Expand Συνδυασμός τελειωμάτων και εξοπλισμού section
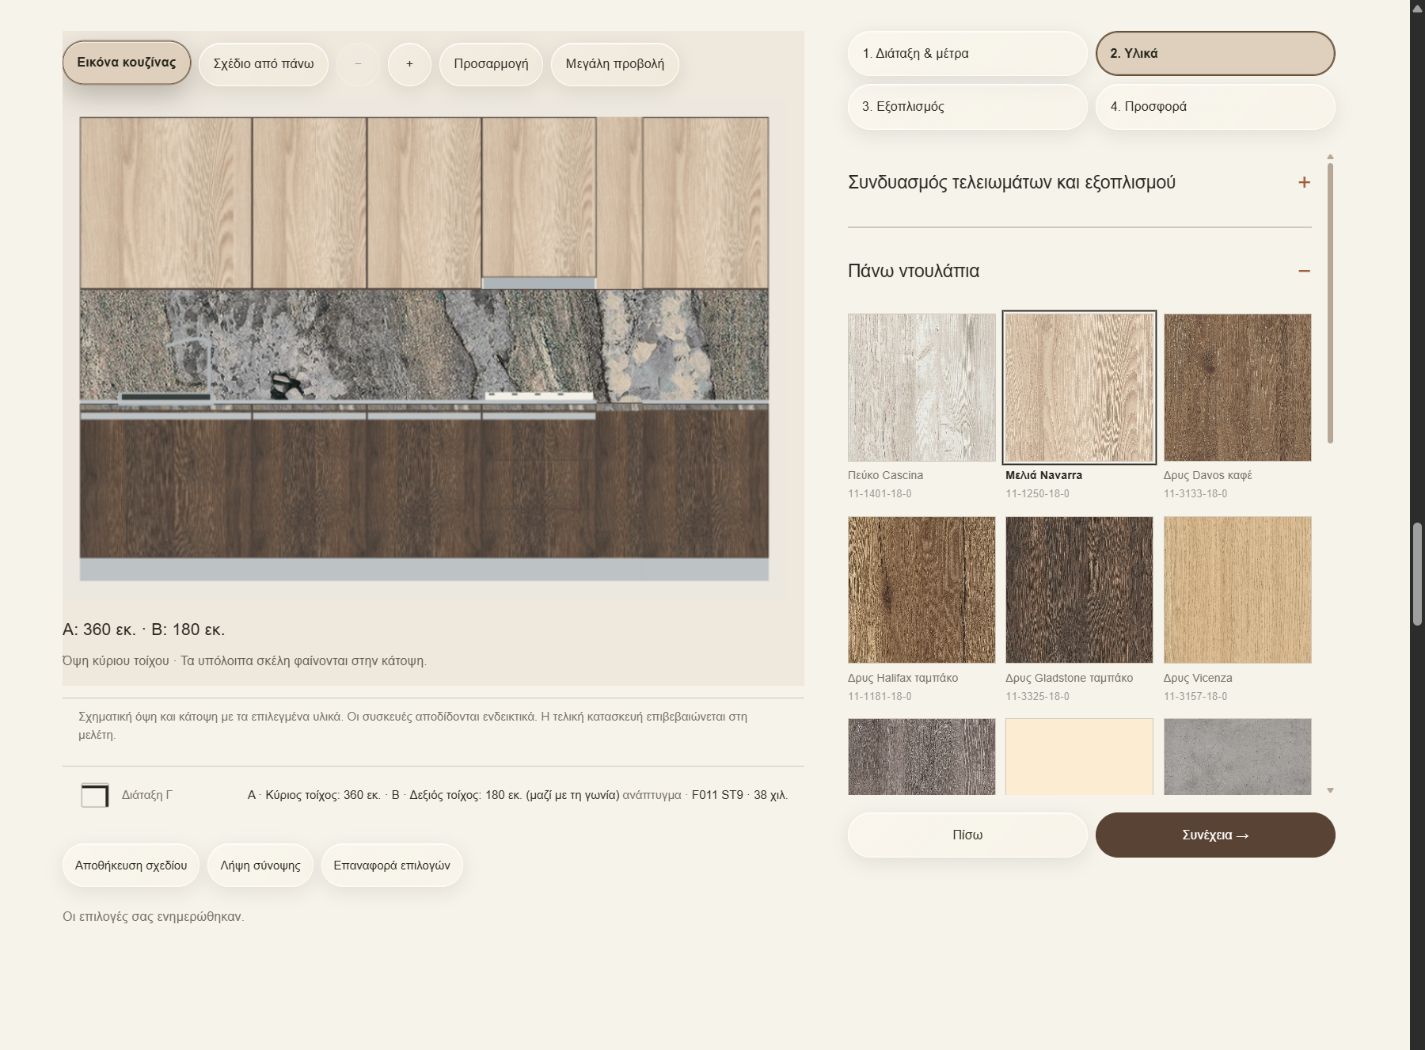This screenshot has height=1050, width=1425. (1080, 182)
